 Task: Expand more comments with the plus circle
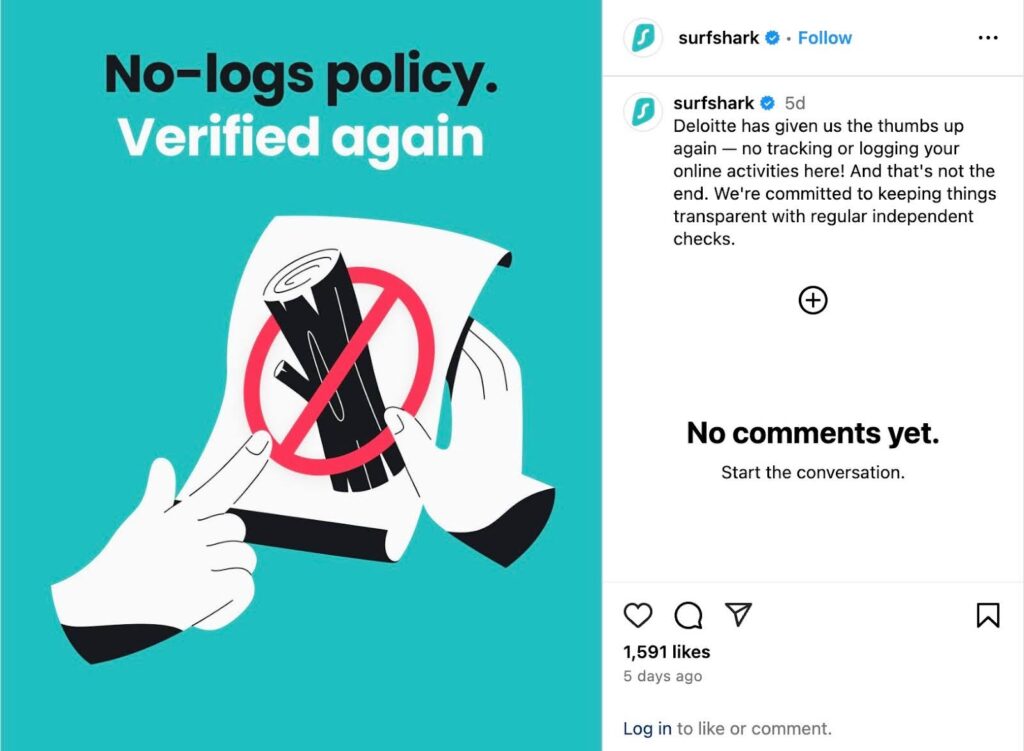click(813, 300)
